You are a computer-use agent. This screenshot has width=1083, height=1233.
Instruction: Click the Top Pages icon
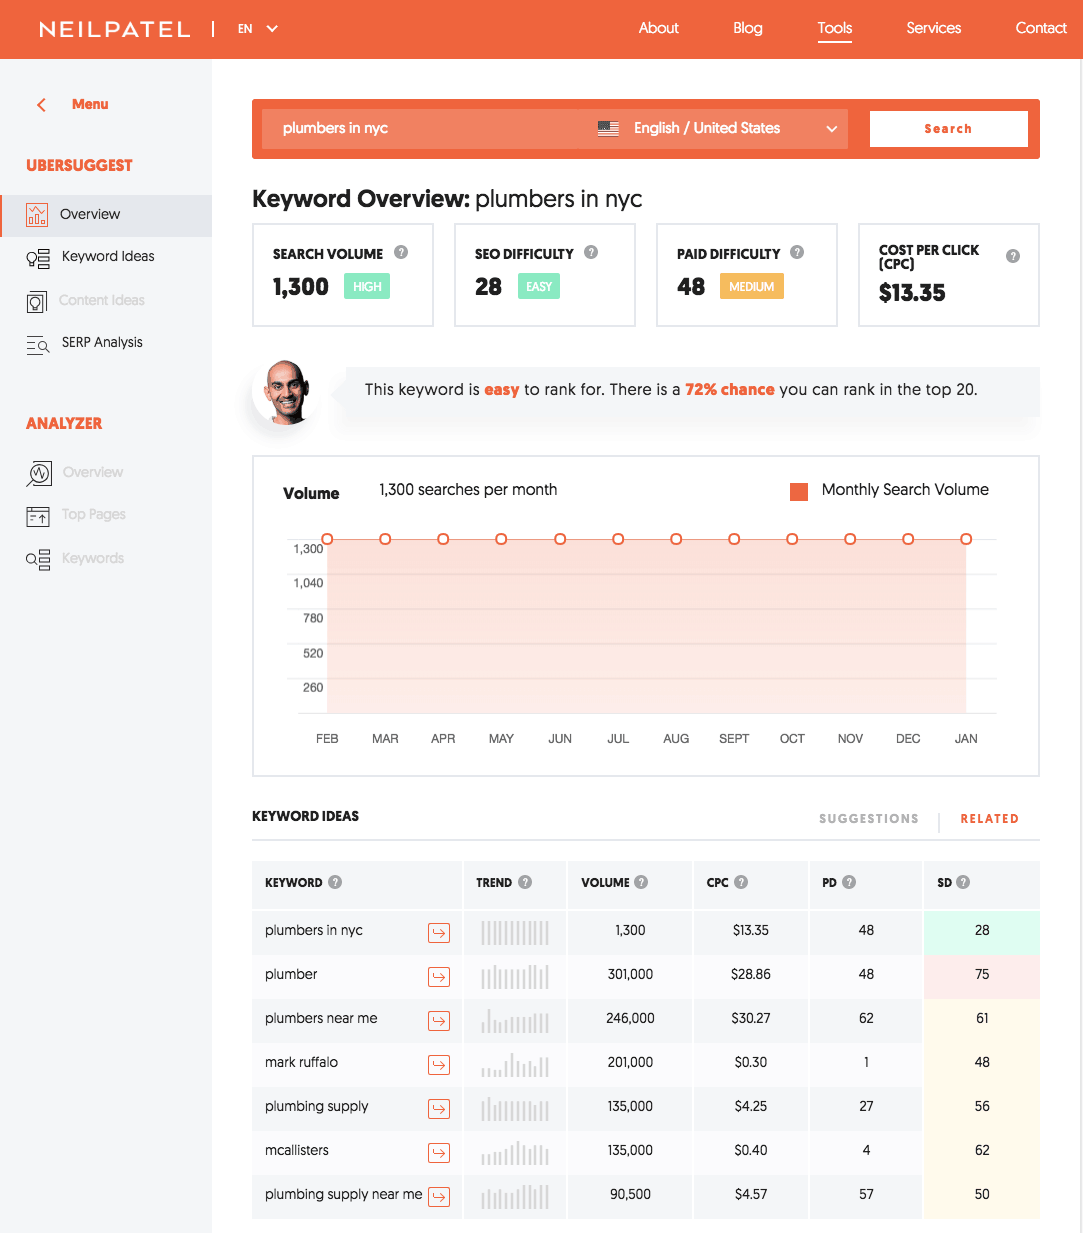(x=38, y=516)
